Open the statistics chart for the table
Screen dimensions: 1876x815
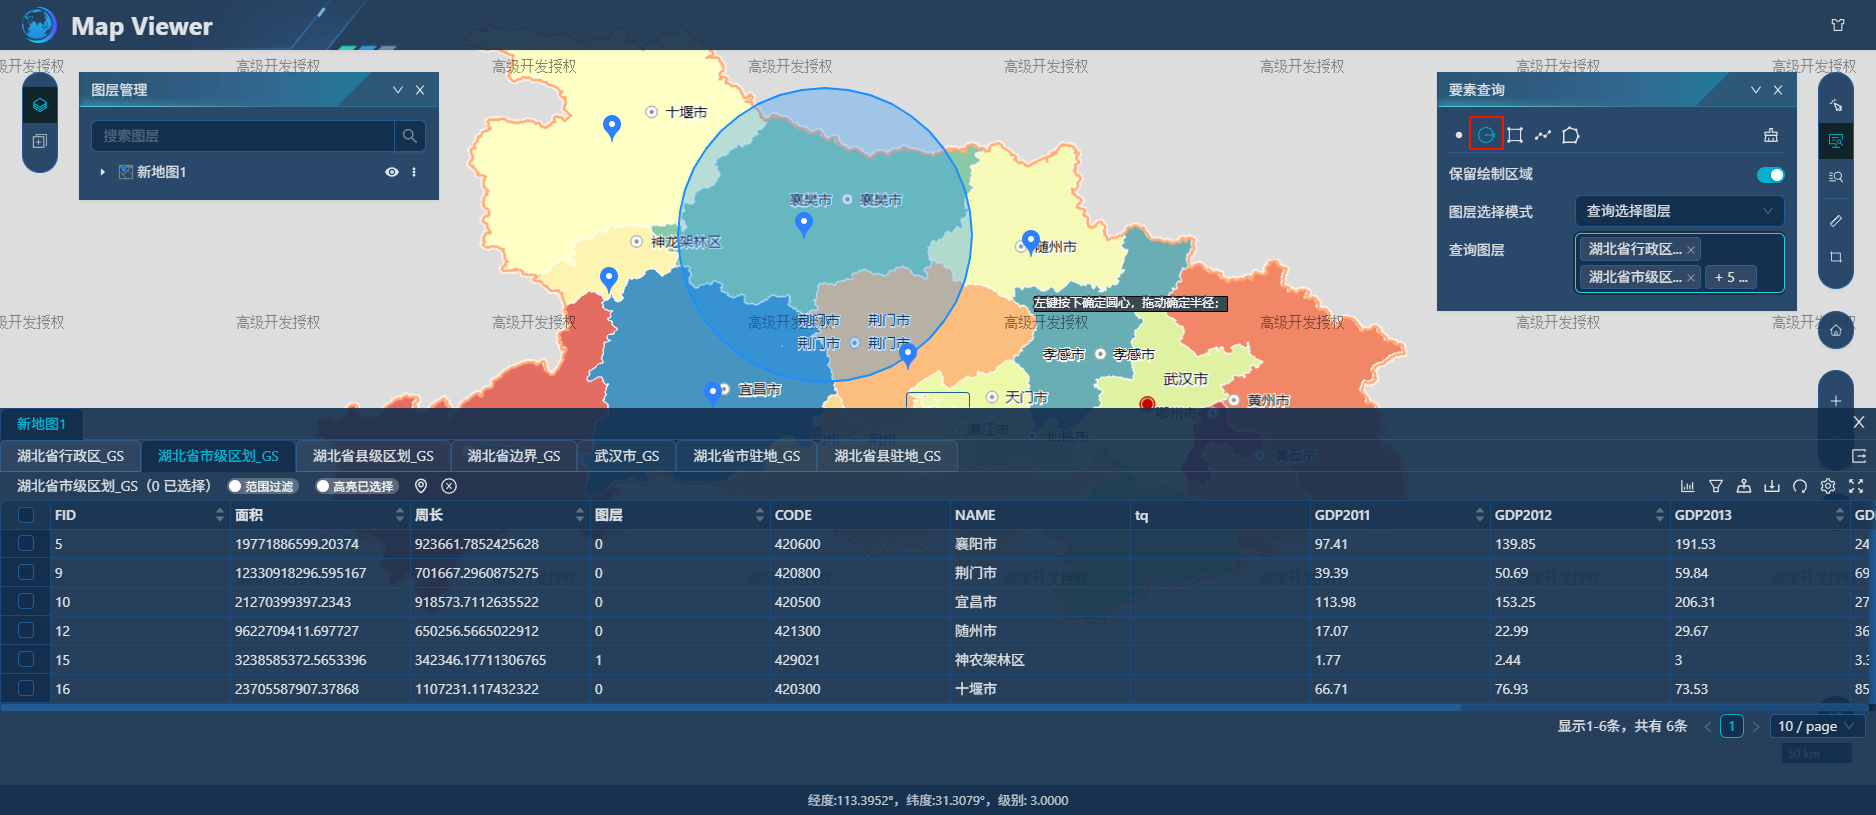[1688, 486]
